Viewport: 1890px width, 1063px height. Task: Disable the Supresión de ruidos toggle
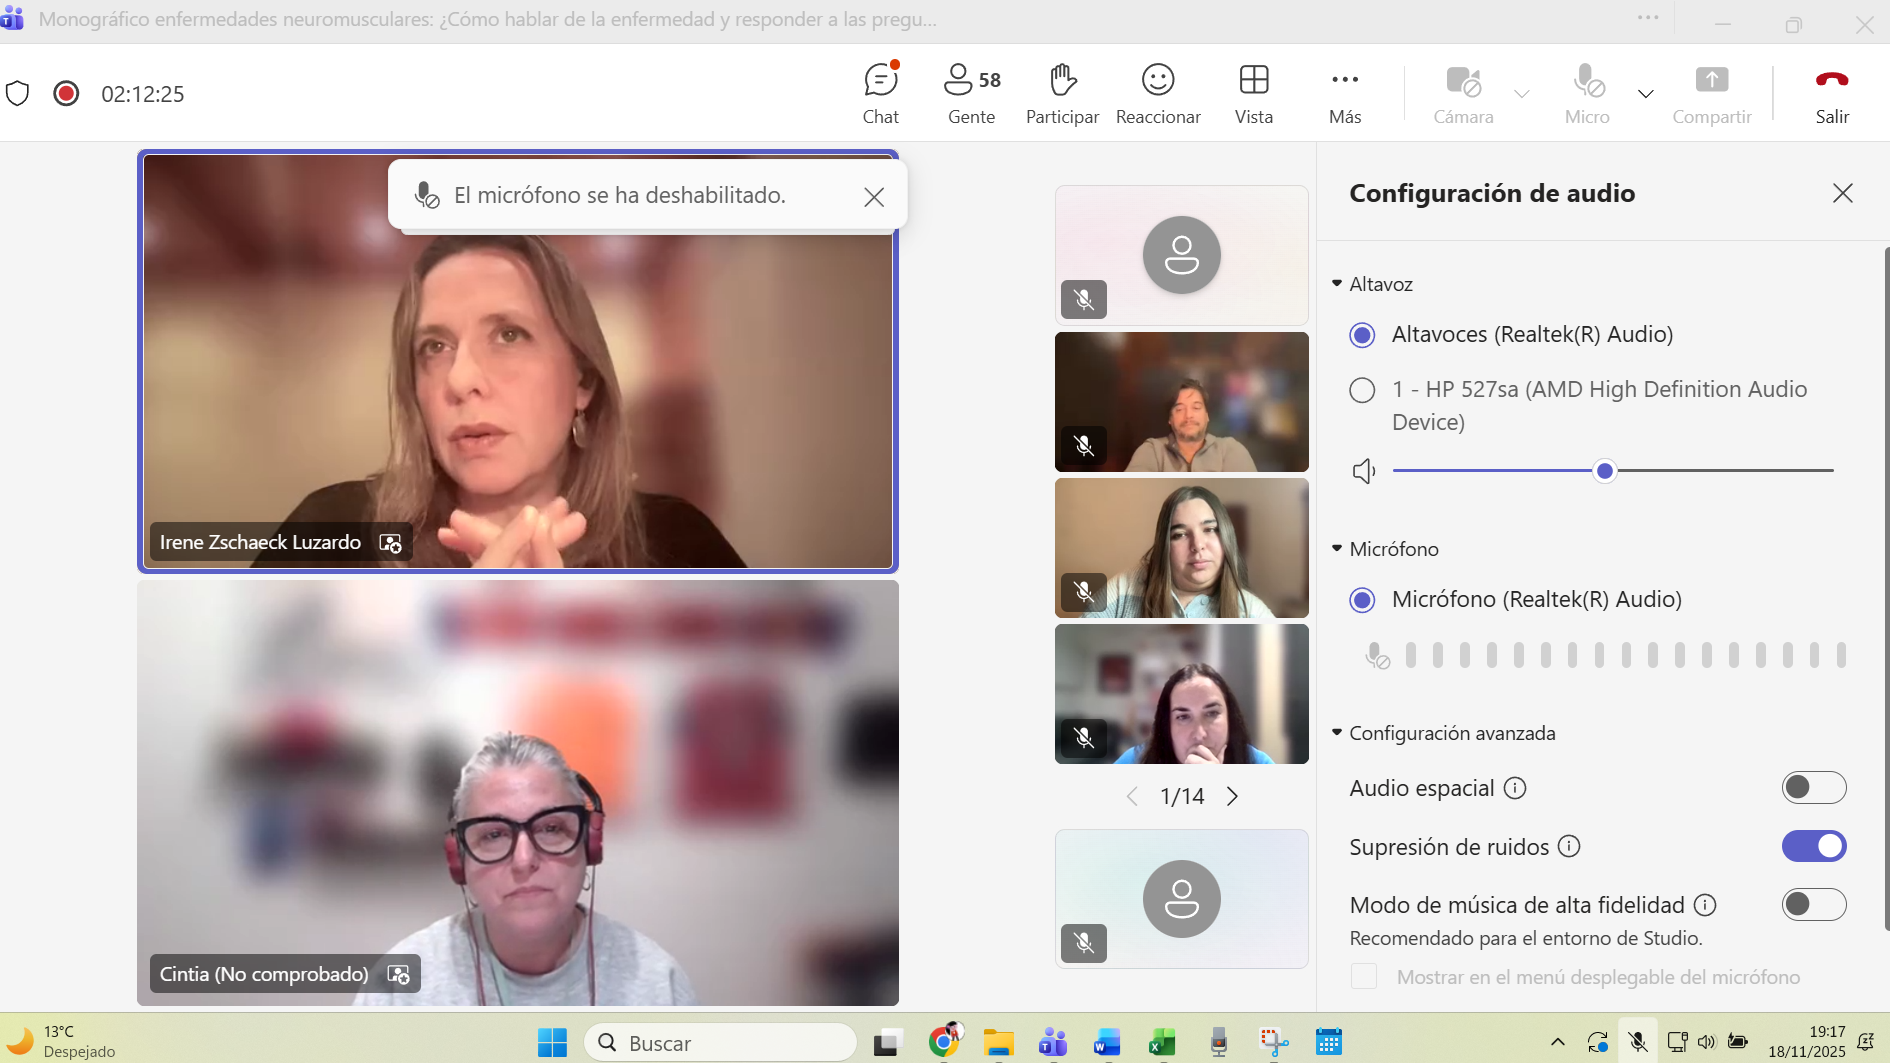(x=1813, y=846)
